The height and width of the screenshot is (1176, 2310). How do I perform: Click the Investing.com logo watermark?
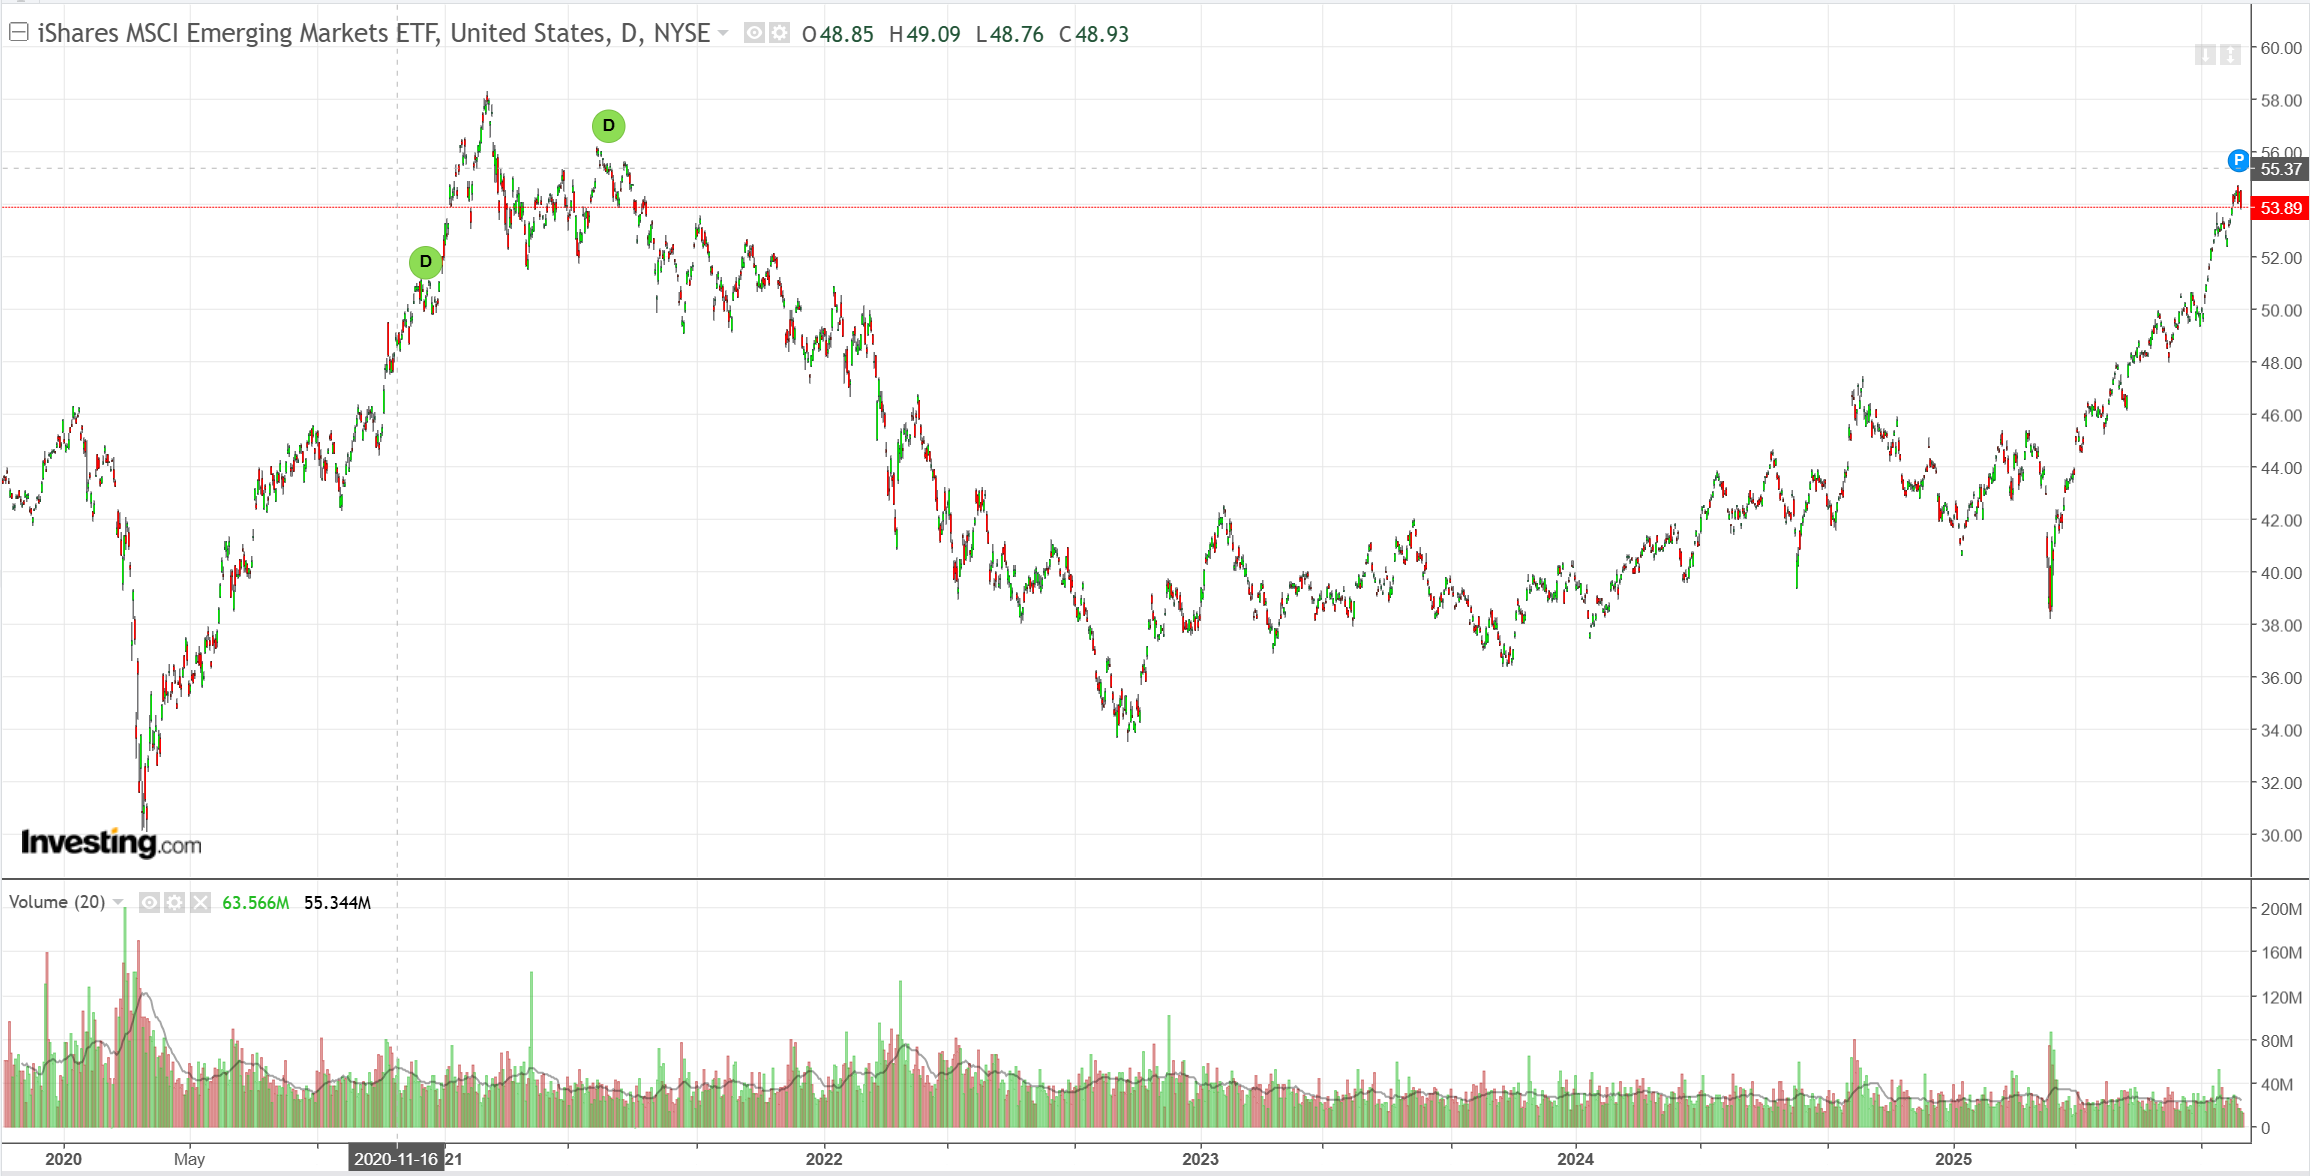pos(111,843)
